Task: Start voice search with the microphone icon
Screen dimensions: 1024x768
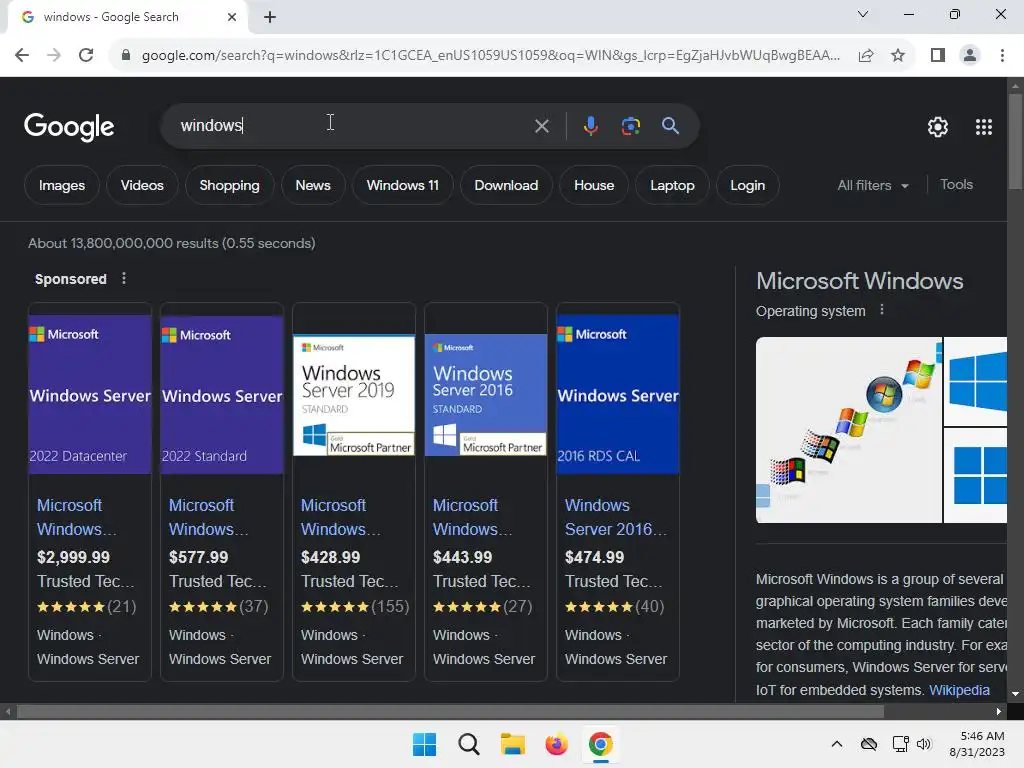Action: [590, 125]
